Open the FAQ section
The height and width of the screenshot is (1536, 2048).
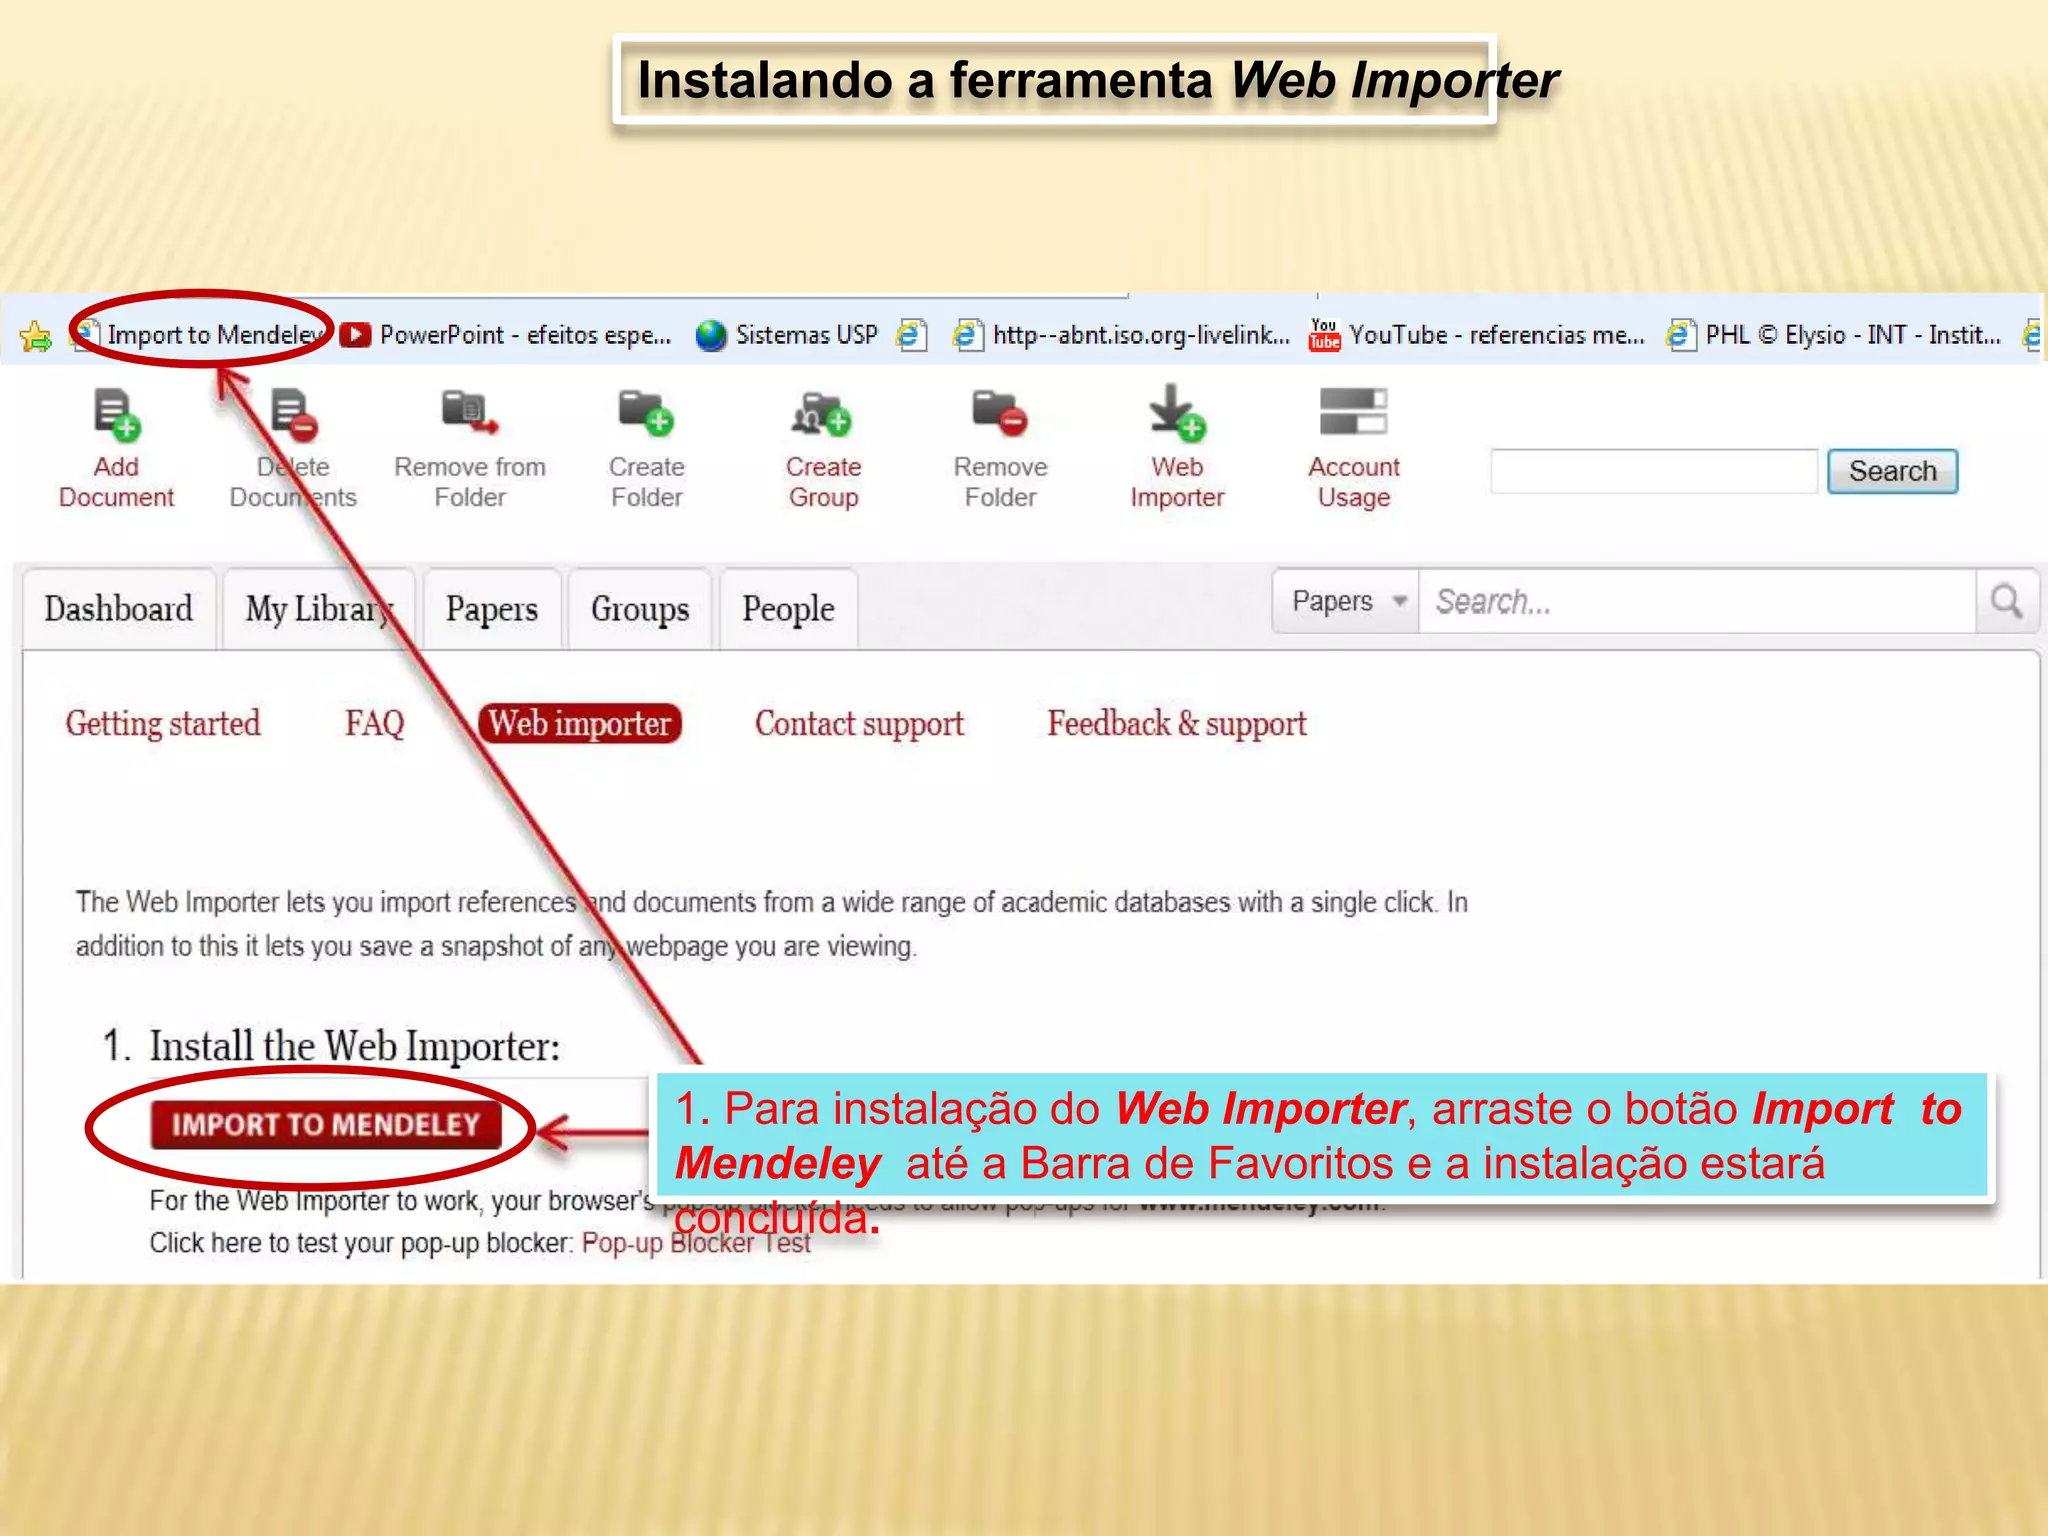click(x=375, y=723)
